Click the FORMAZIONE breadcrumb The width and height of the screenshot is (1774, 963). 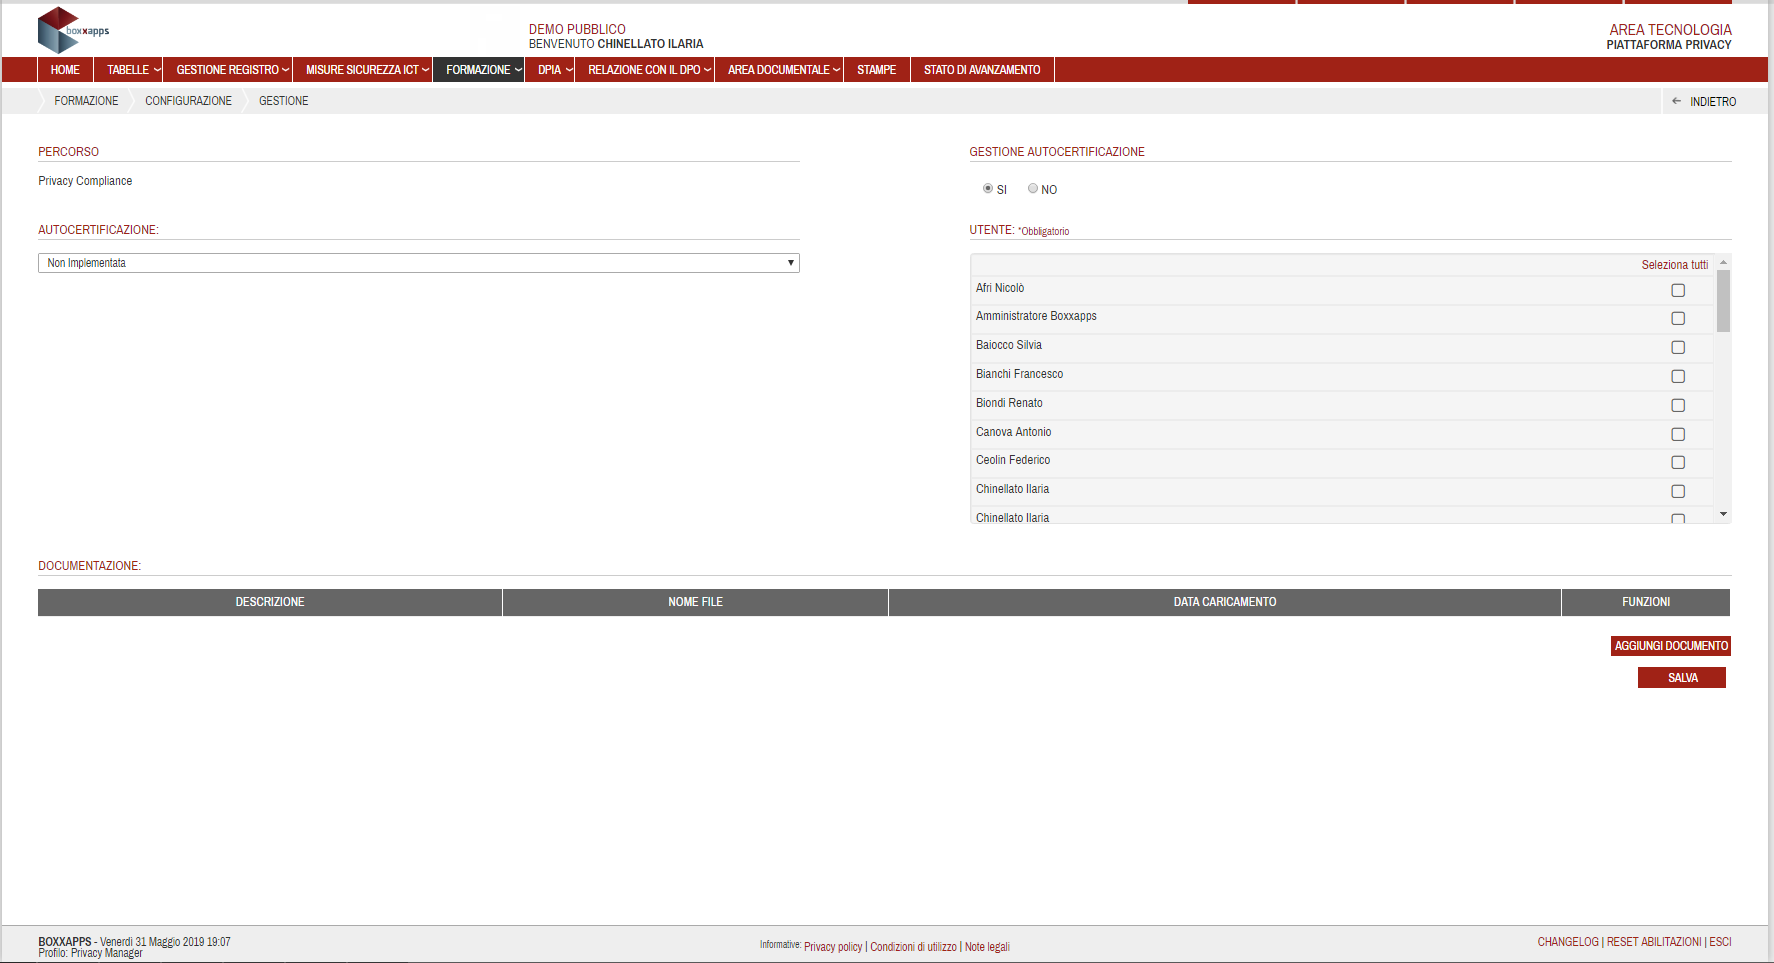tap(86, 101)
